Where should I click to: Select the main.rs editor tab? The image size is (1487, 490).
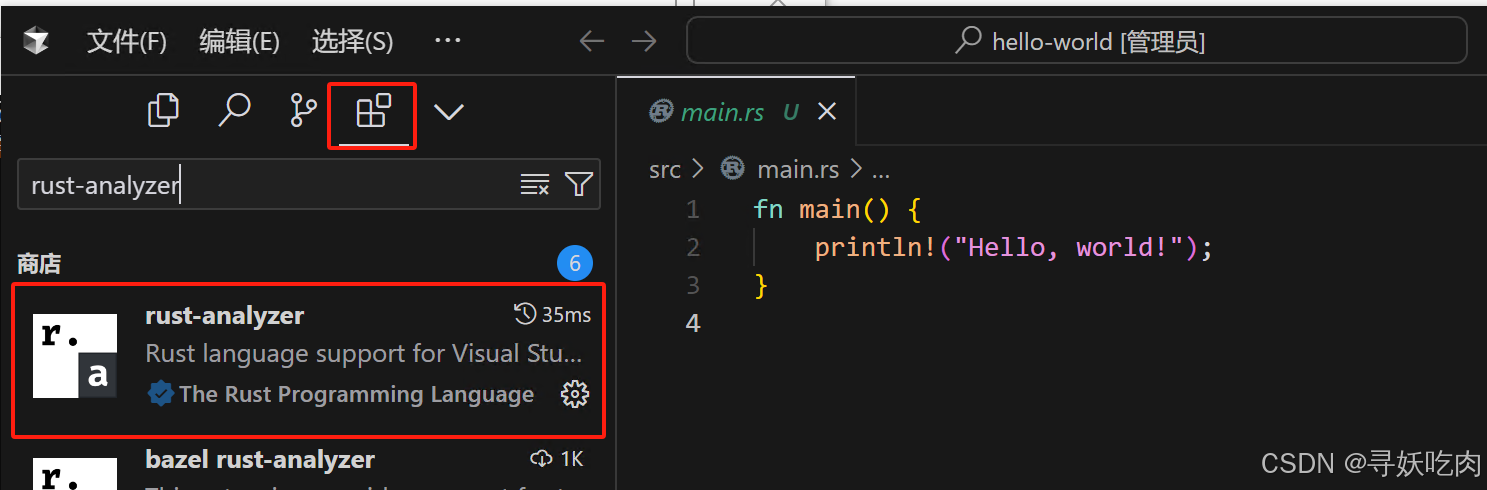point(736,112)
